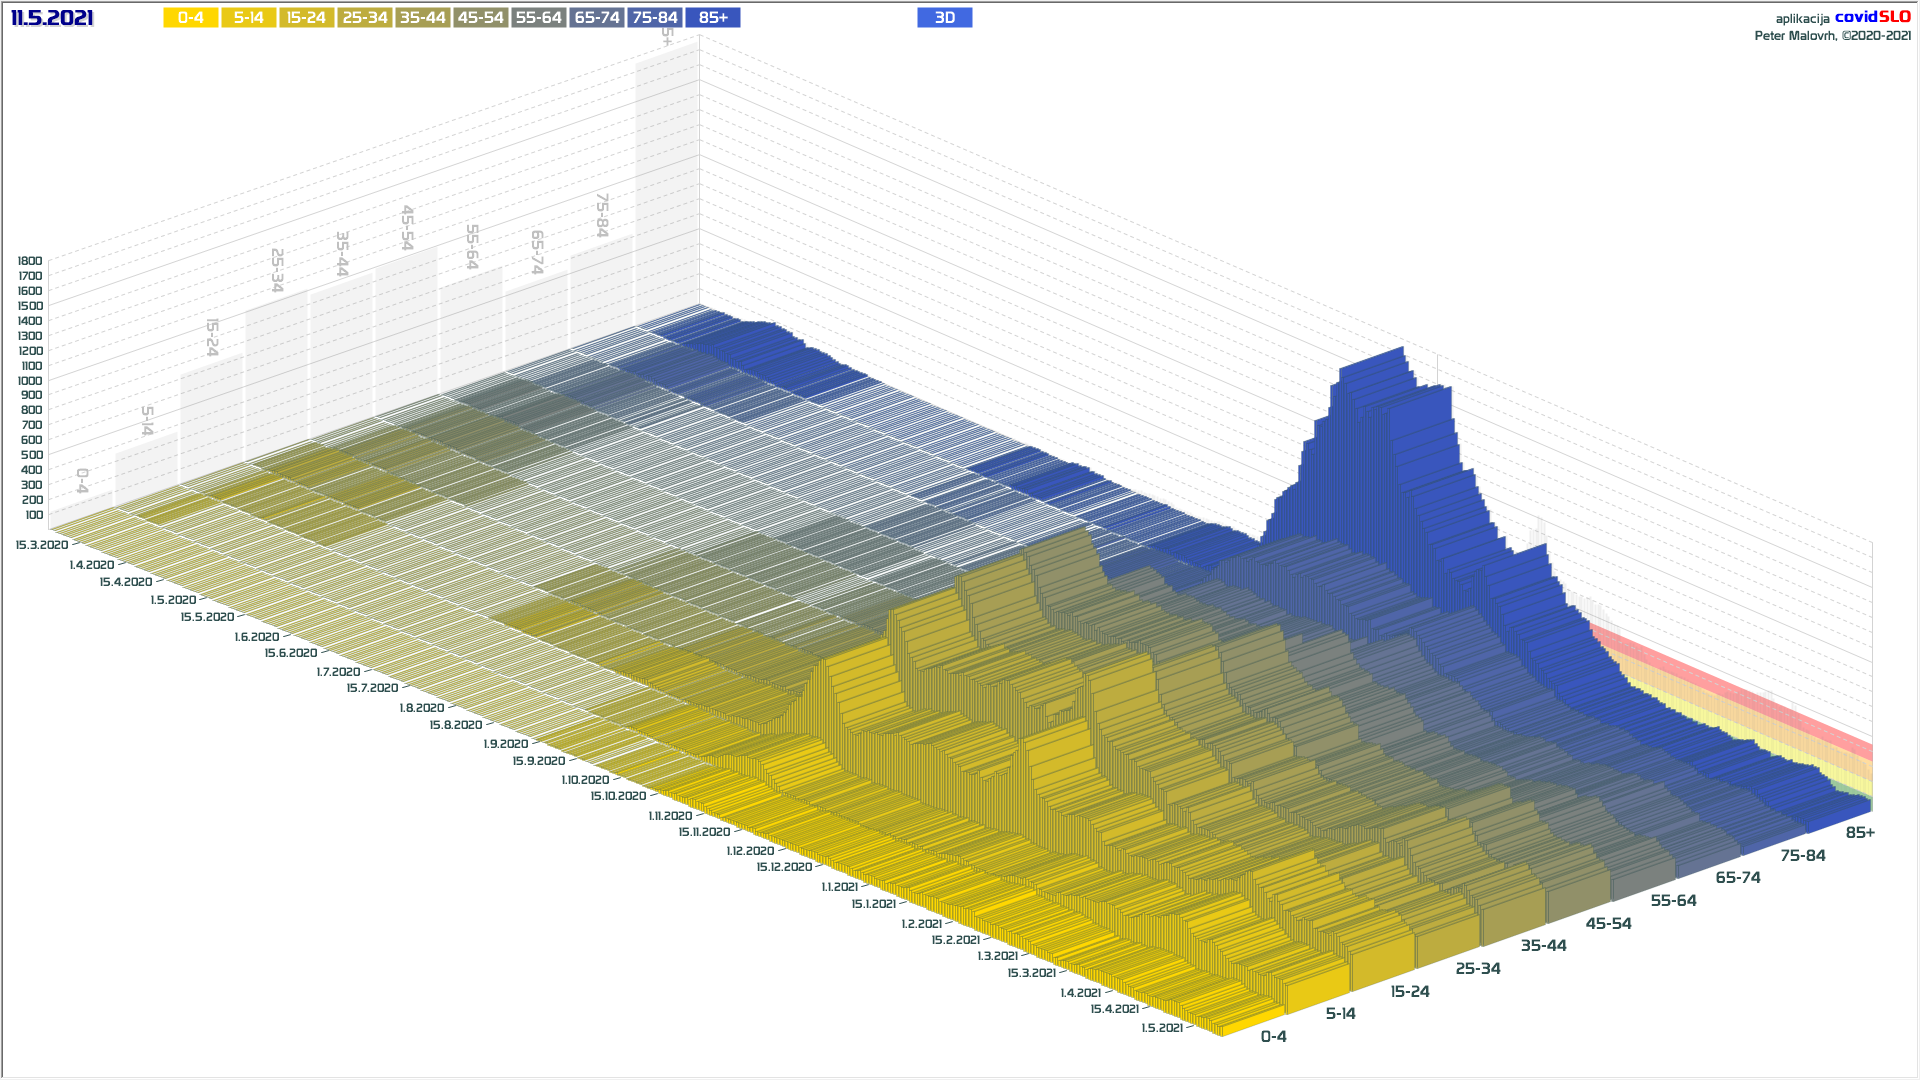1920x1080 pixels.
Task: Hide the 25-34 age group series
Action: (364, 18)
